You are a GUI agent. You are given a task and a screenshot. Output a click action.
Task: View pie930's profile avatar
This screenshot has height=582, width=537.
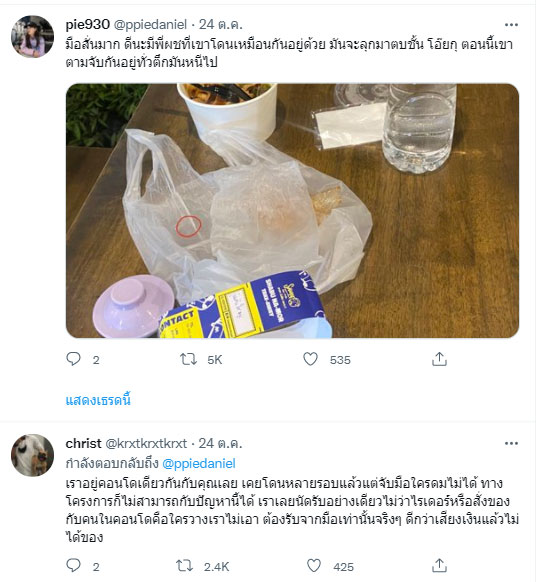32,36
